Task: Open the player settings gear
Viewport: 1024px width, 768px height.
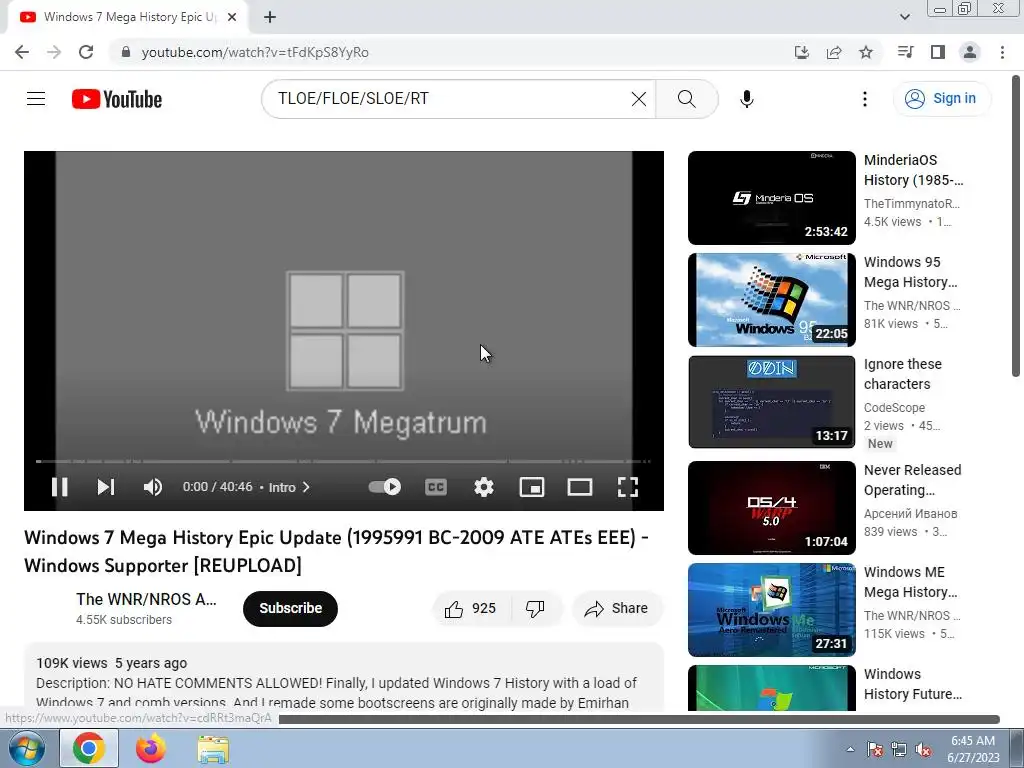Action: coord(484,487)
